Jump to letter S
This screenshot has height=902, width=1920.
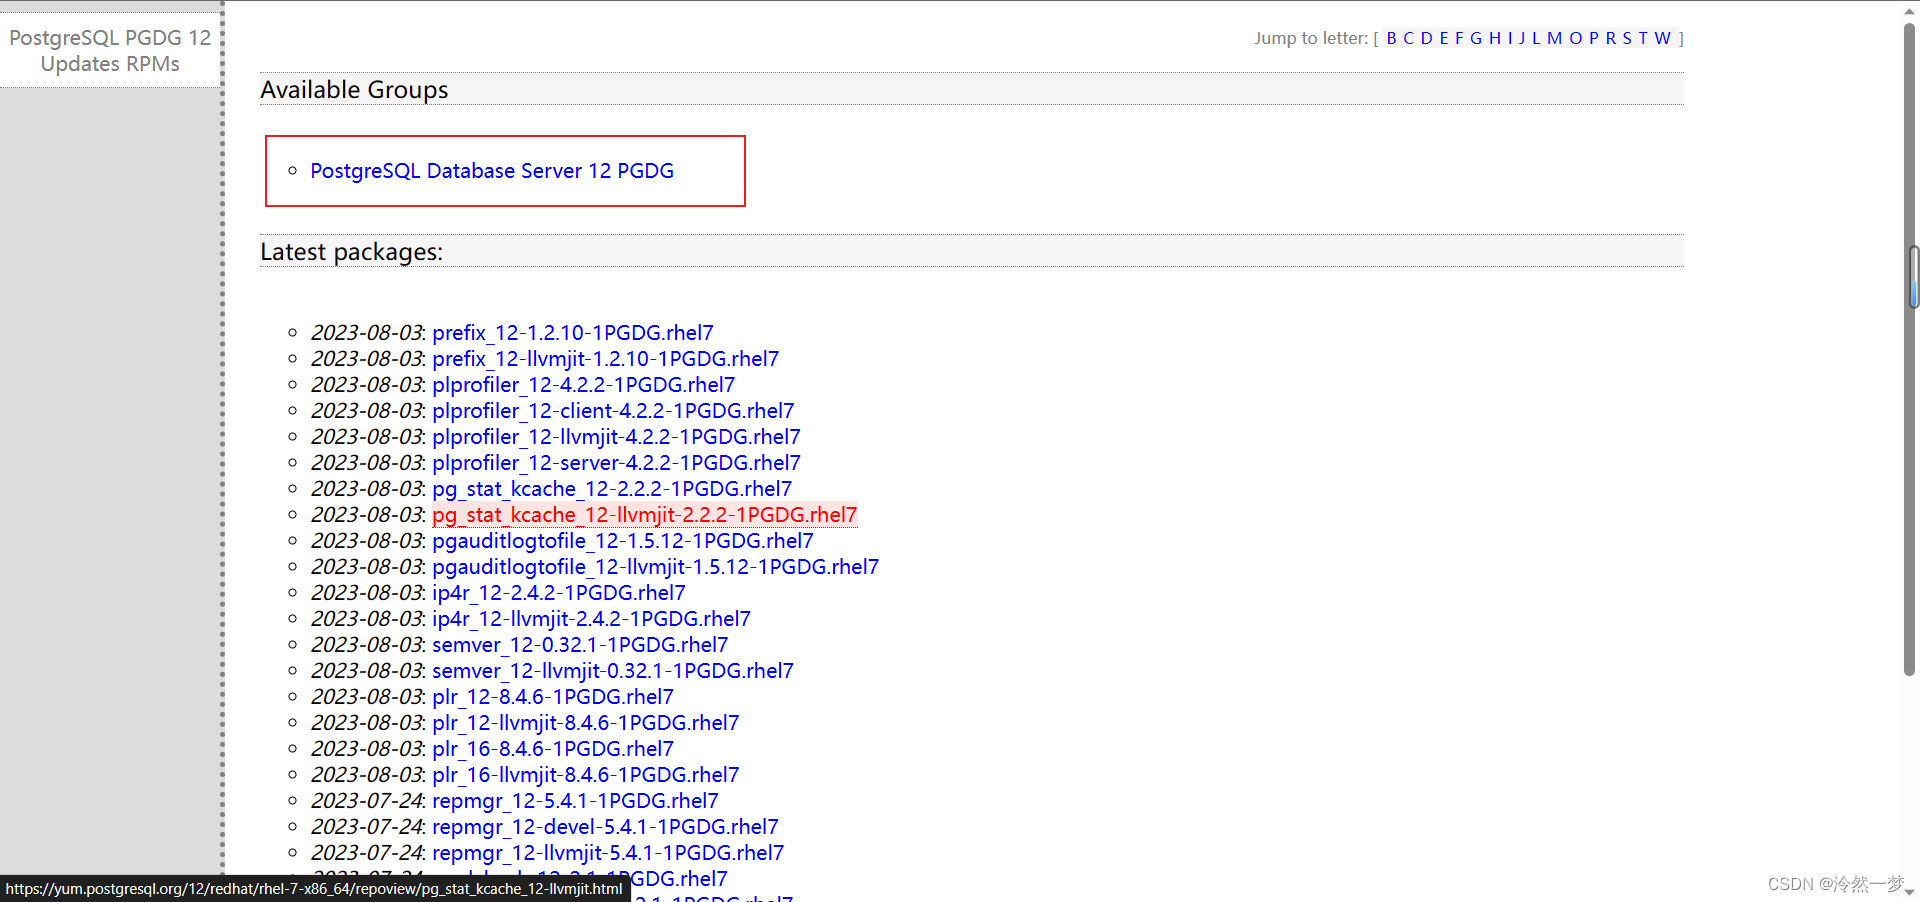1627,38
